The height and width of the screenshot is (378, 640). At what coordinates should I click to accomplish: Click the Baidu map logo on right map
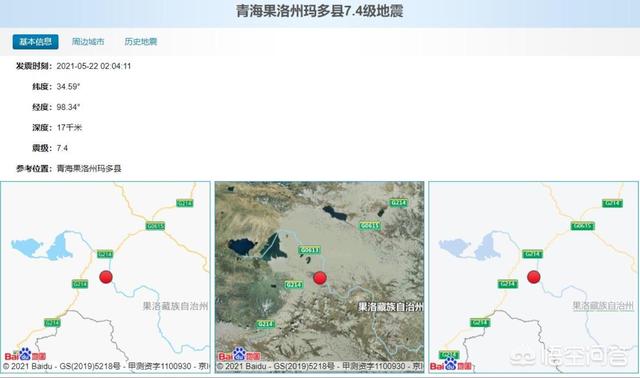click(x=451, y=365)
